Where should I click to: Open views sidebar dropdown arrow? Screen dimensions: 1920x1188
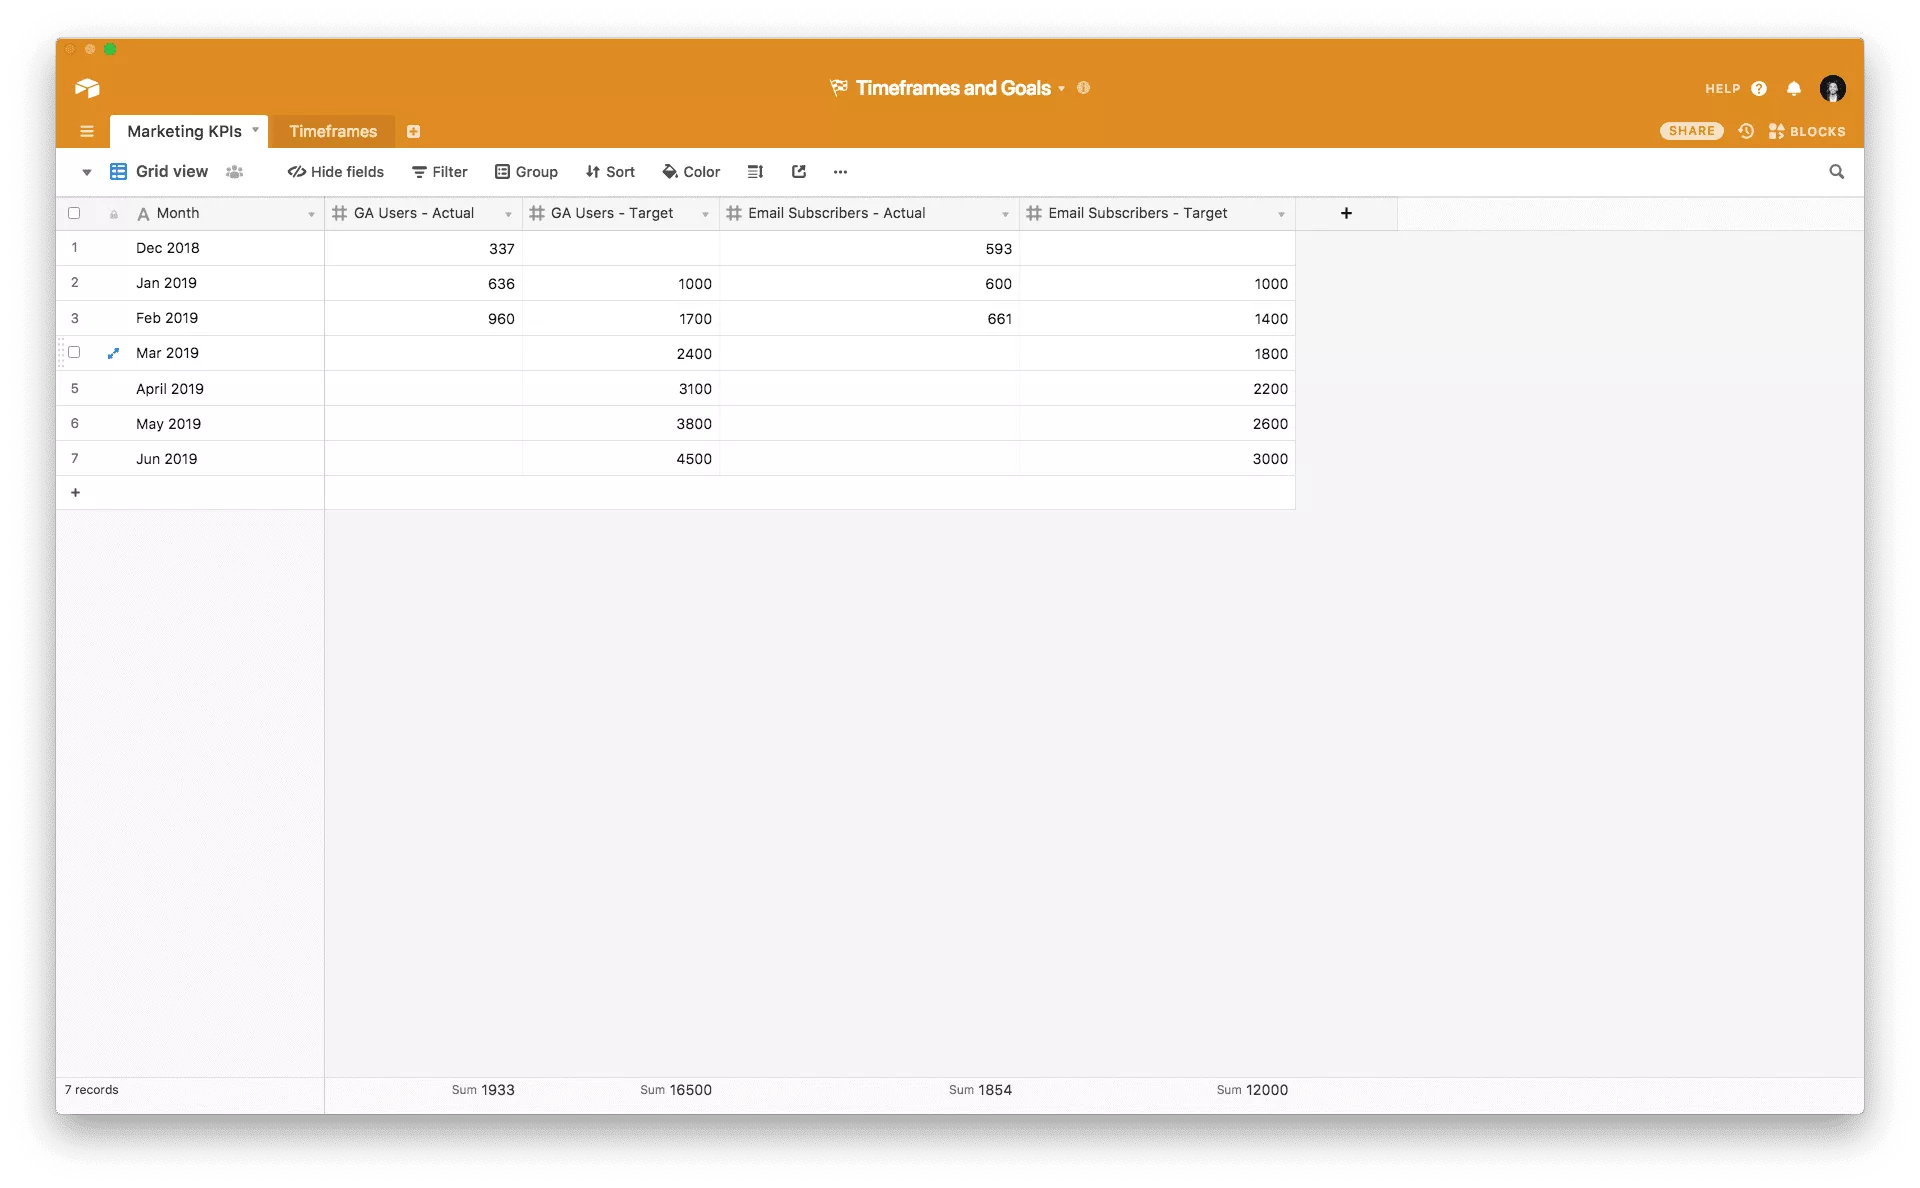click(87, 172)
